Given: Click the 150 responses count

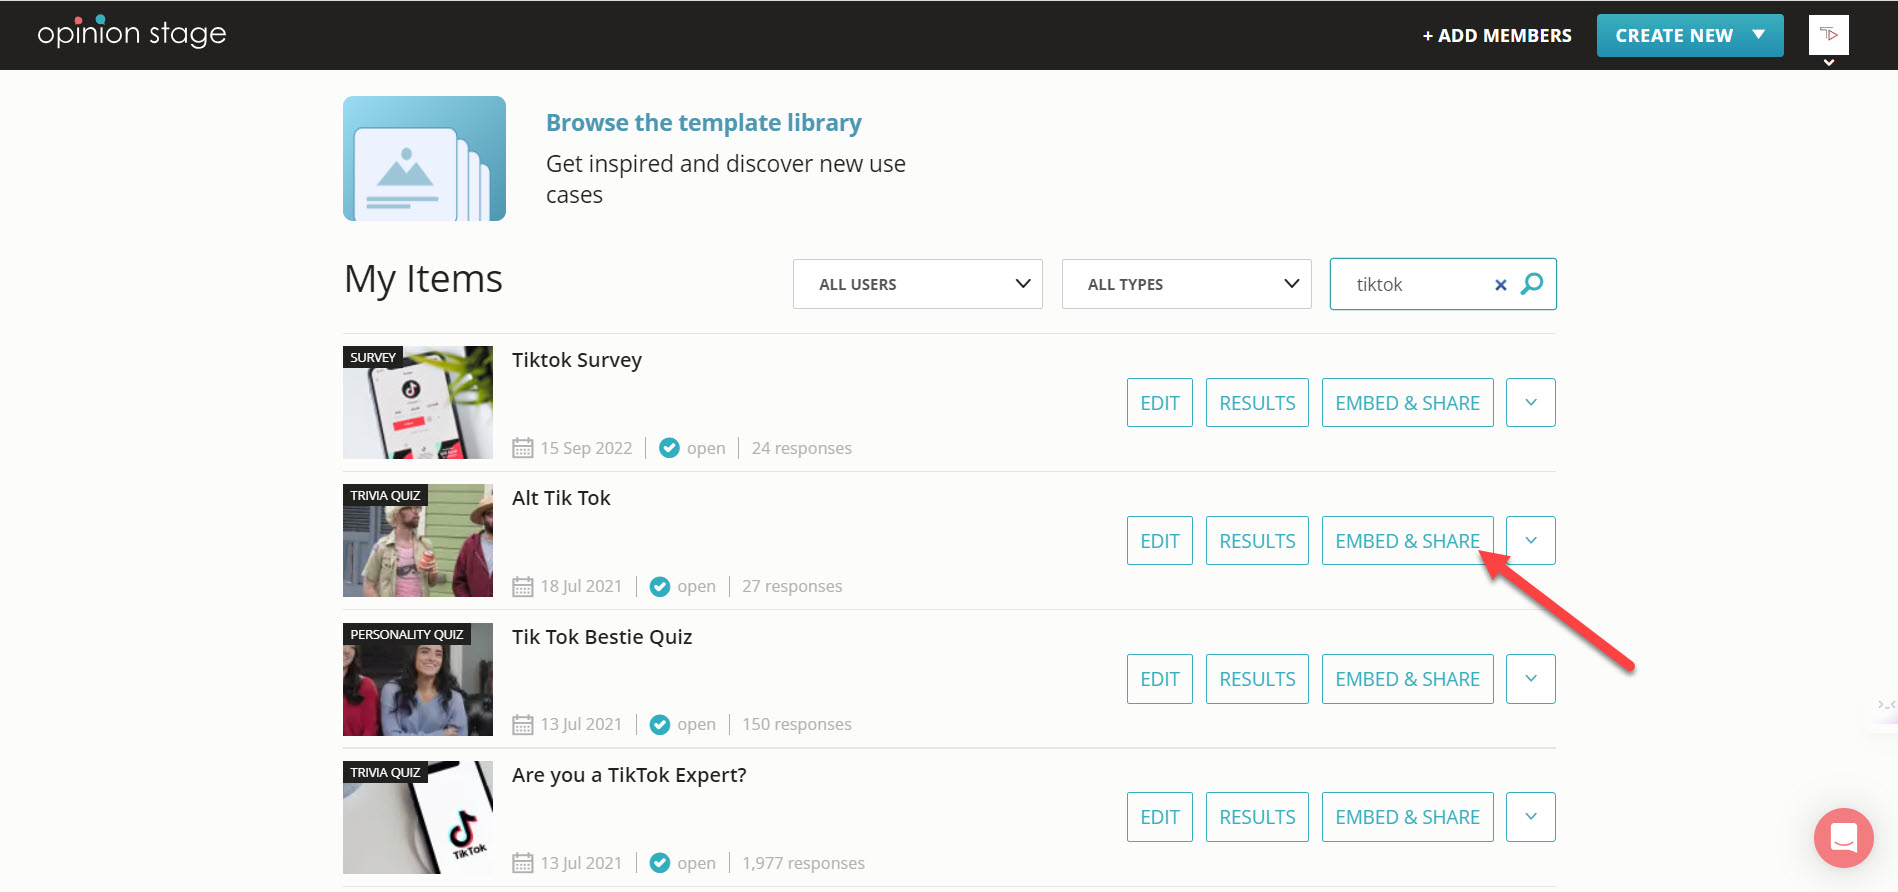Looking at the screenshot, I should (797, 724).
